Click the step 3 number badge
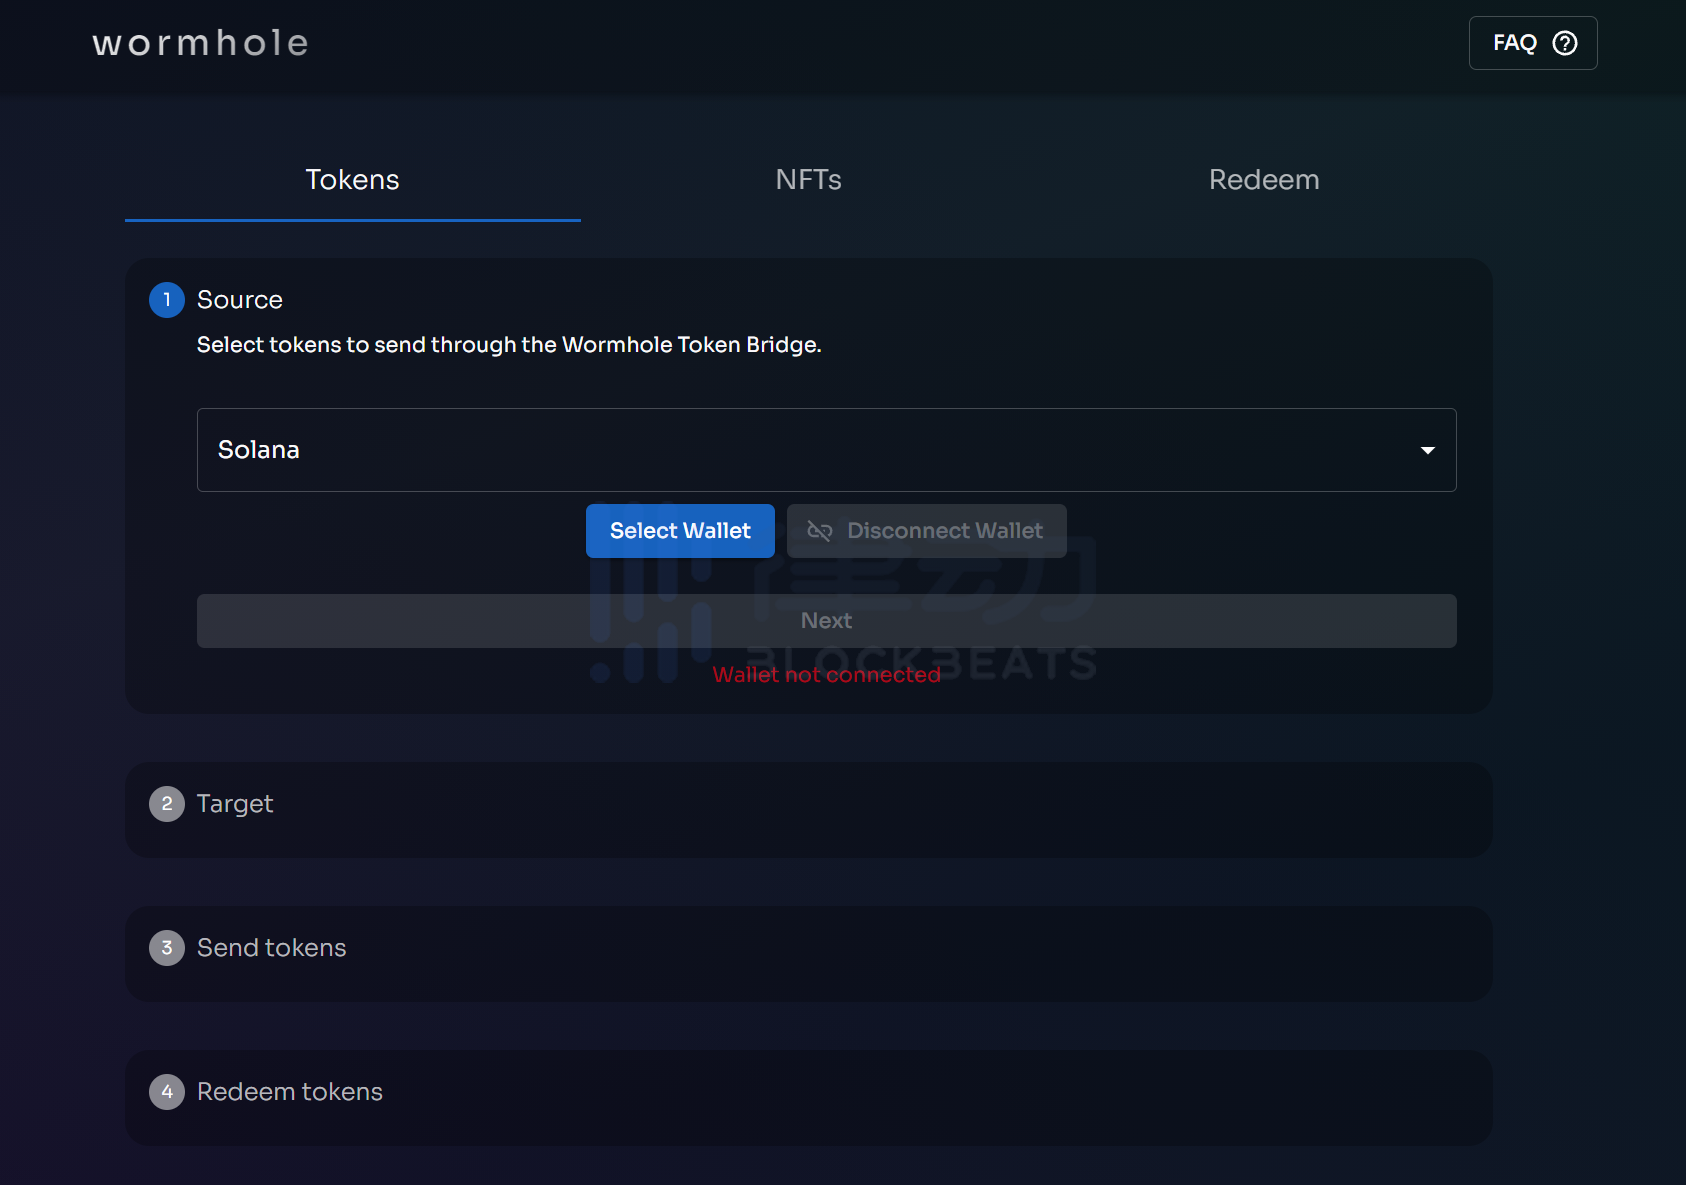1686x1185 pixels. point(167,948)
